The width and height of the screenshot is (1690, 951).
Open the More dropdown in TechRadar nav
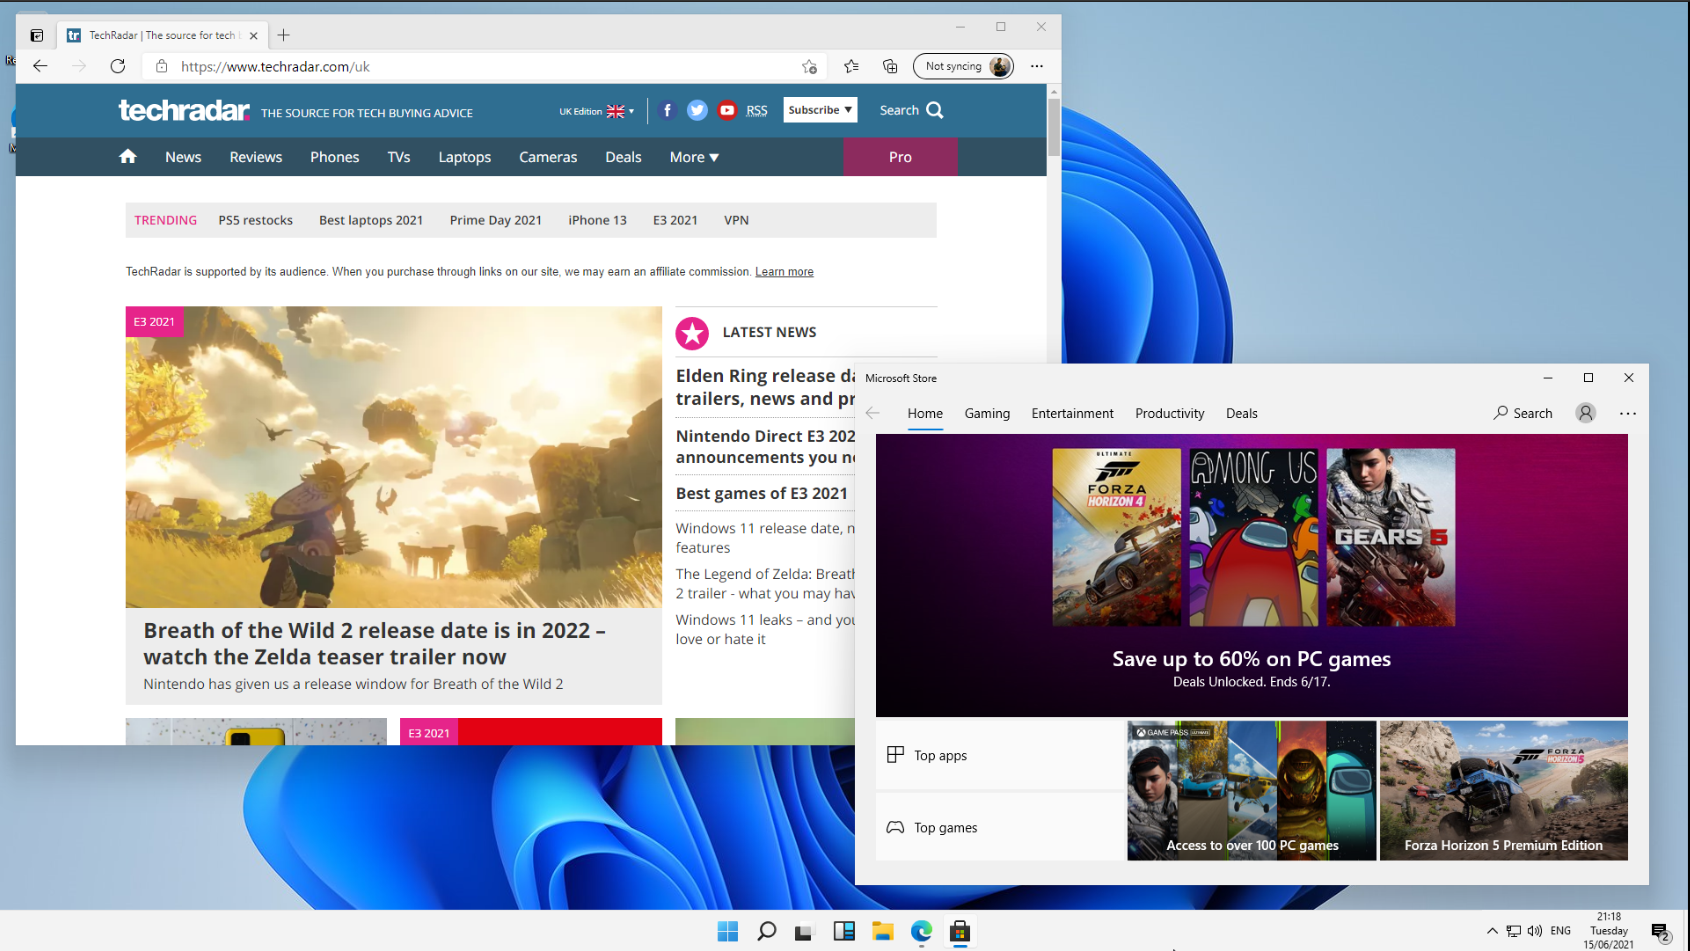pos(693,157)
